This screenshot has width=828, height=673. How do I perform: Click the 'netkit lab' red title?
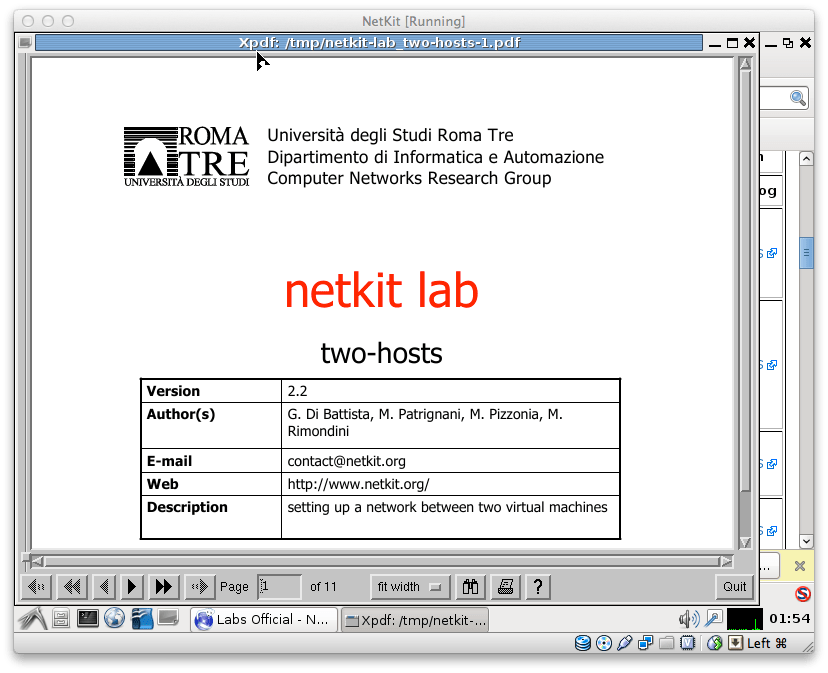point(381,290)
